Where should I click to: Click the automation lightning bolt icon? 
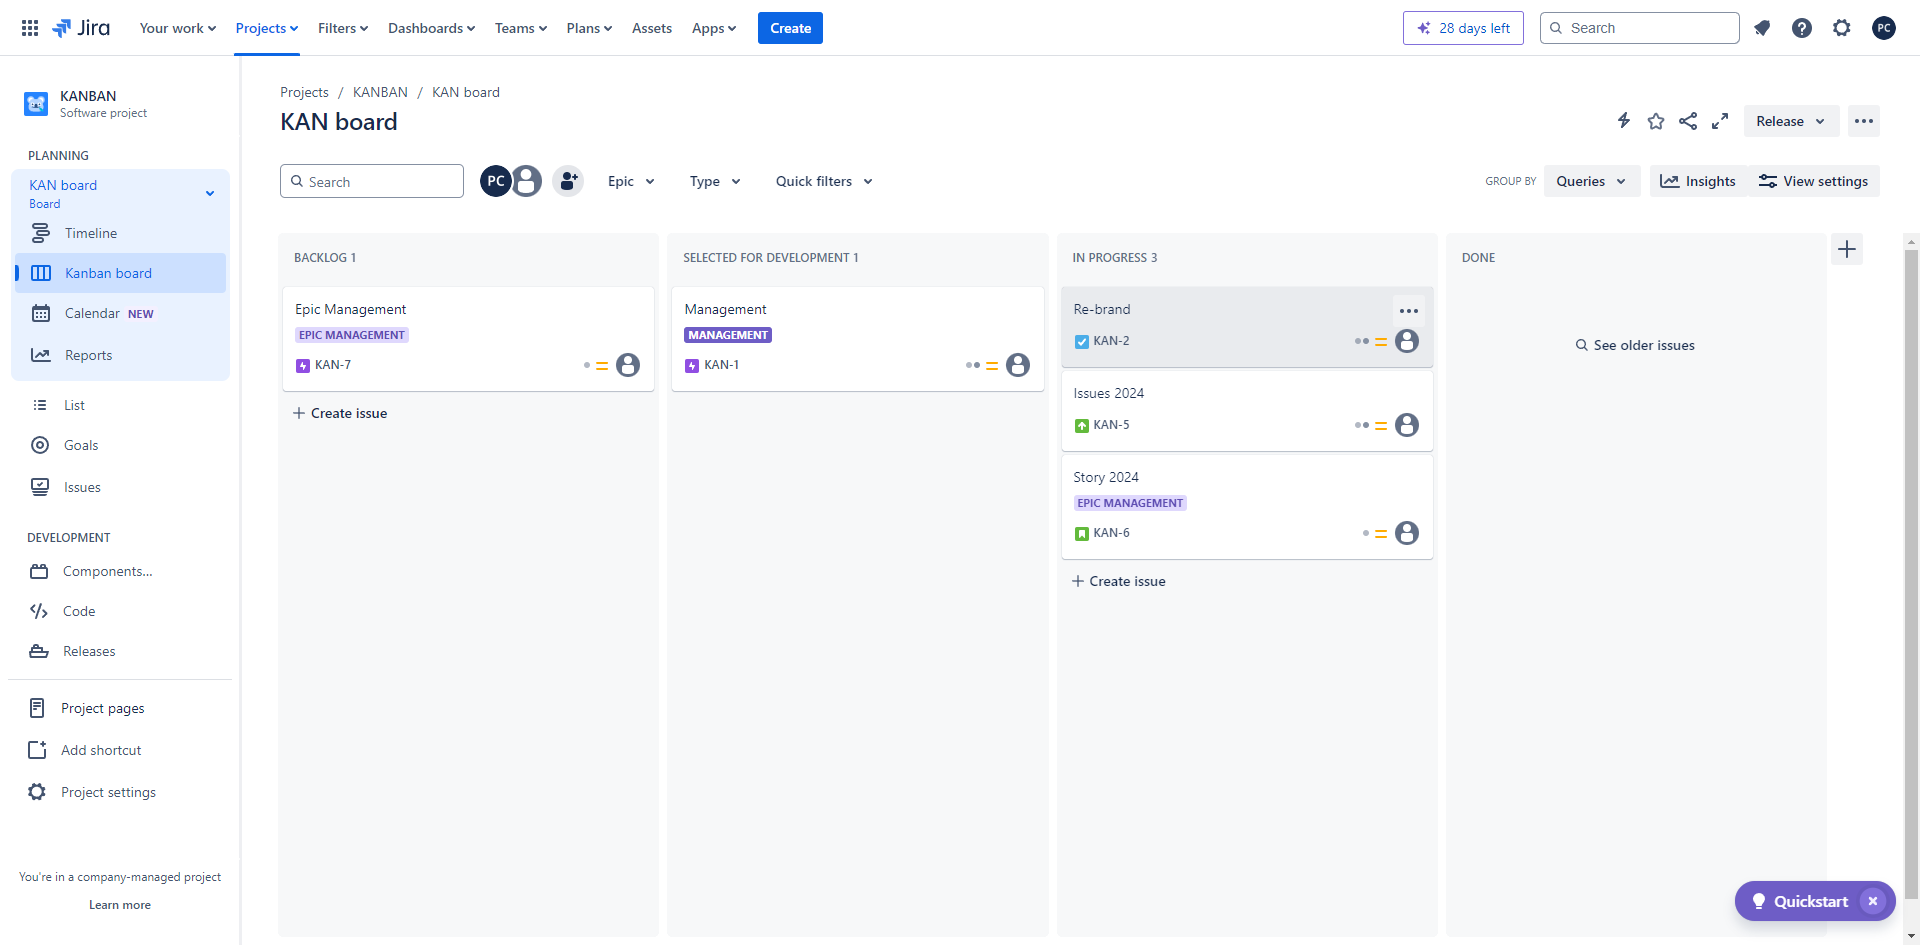(x=1624, y=121)
